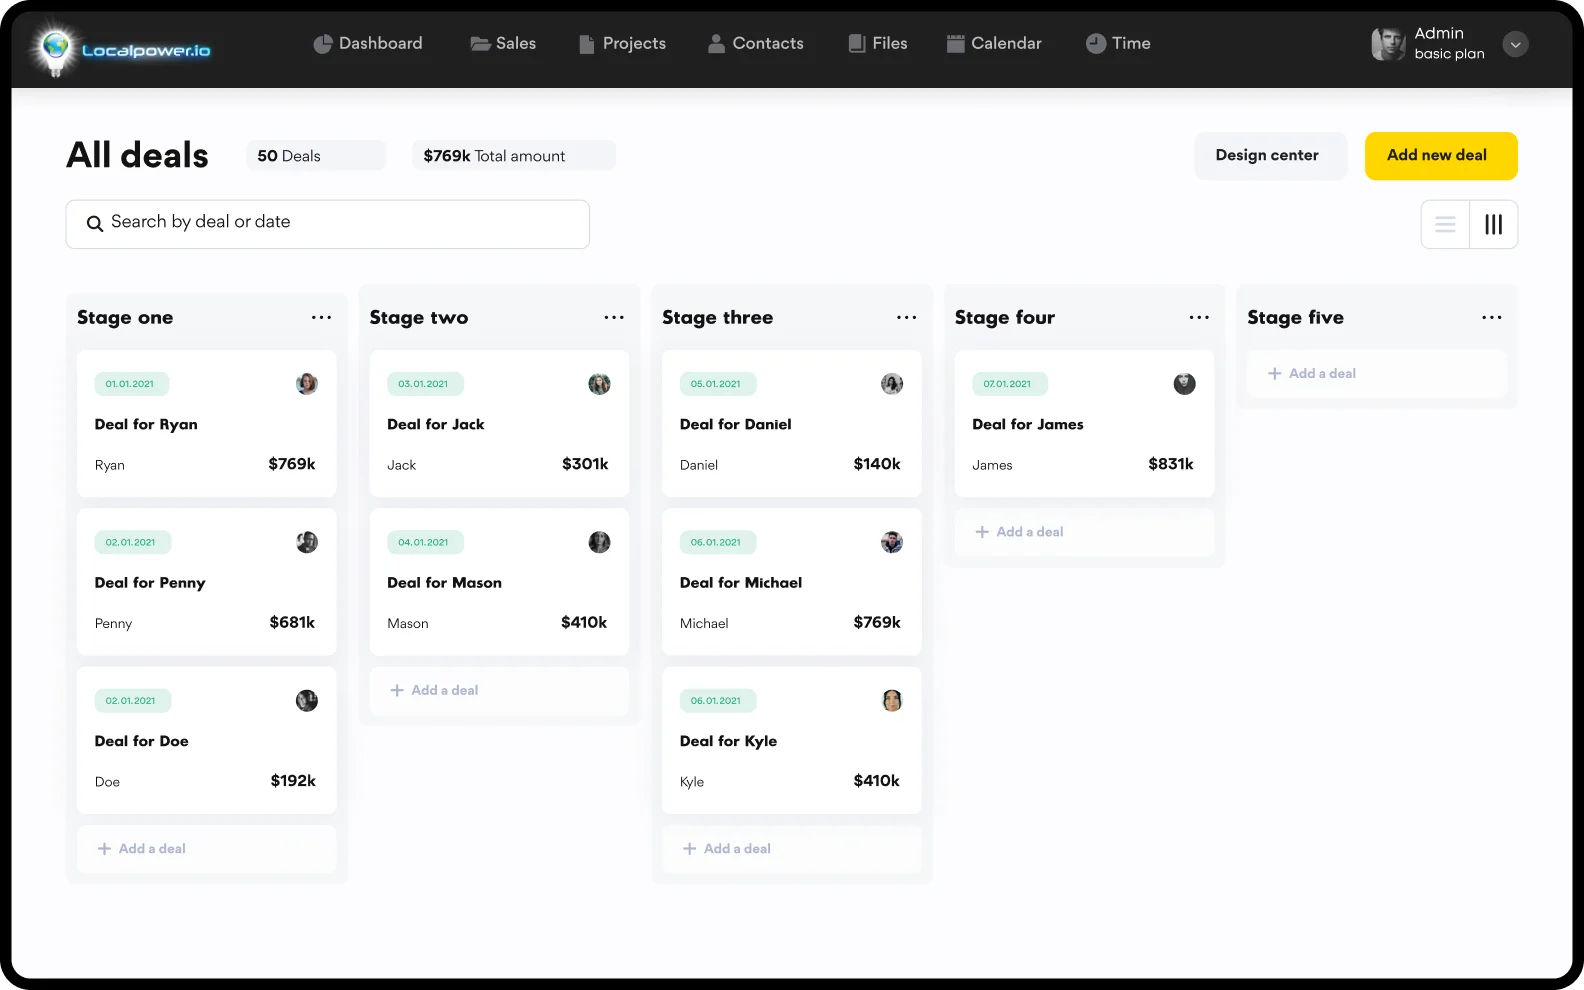Viewport: 1584px width, 990px height.
Task: Click assignee avatar on Deal for Ryan
Action: click(307, 384)
